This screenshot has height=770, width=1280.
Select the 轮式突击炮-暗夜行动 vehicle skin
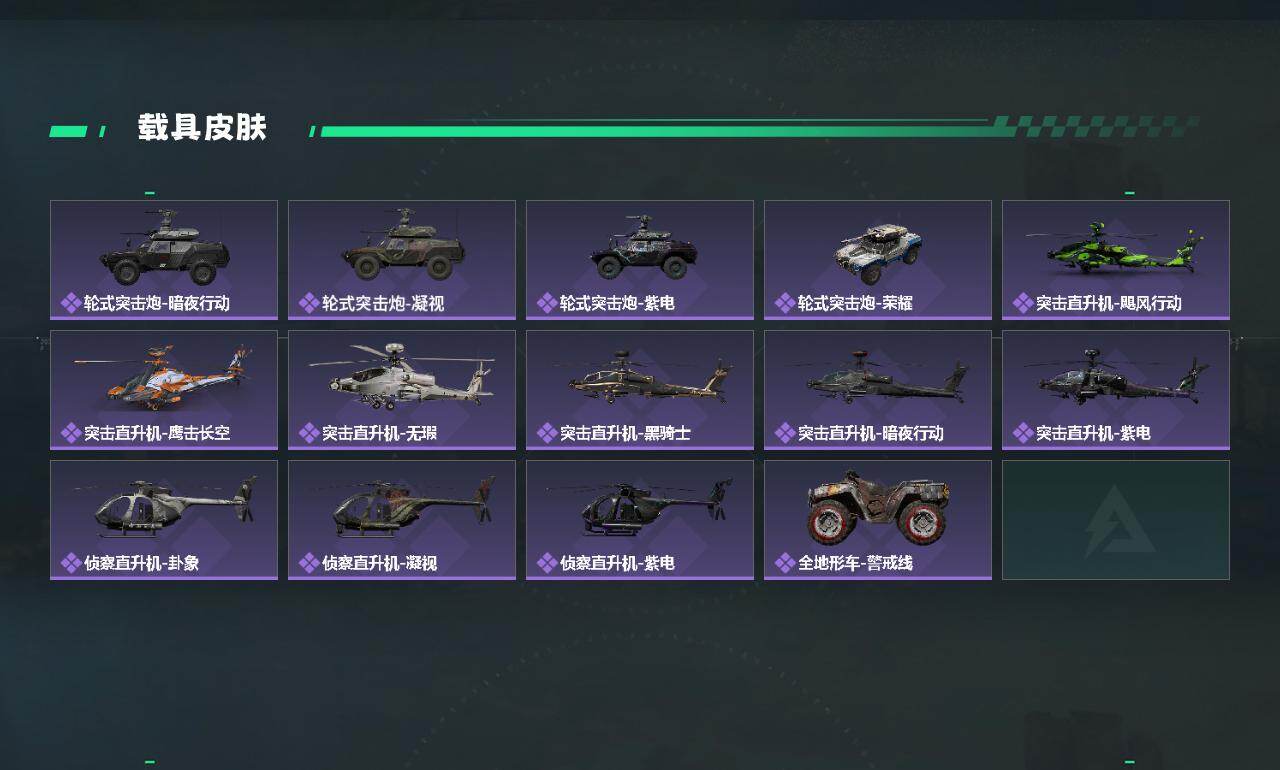tap(164, 260)
